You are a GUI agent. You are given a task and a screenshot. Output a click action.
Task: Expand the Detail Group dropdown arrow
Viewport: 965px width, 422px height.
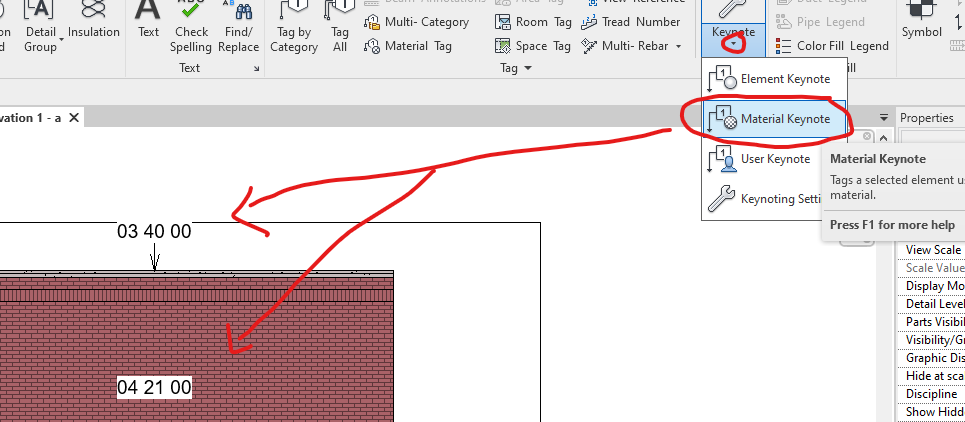tap(62, 39)
